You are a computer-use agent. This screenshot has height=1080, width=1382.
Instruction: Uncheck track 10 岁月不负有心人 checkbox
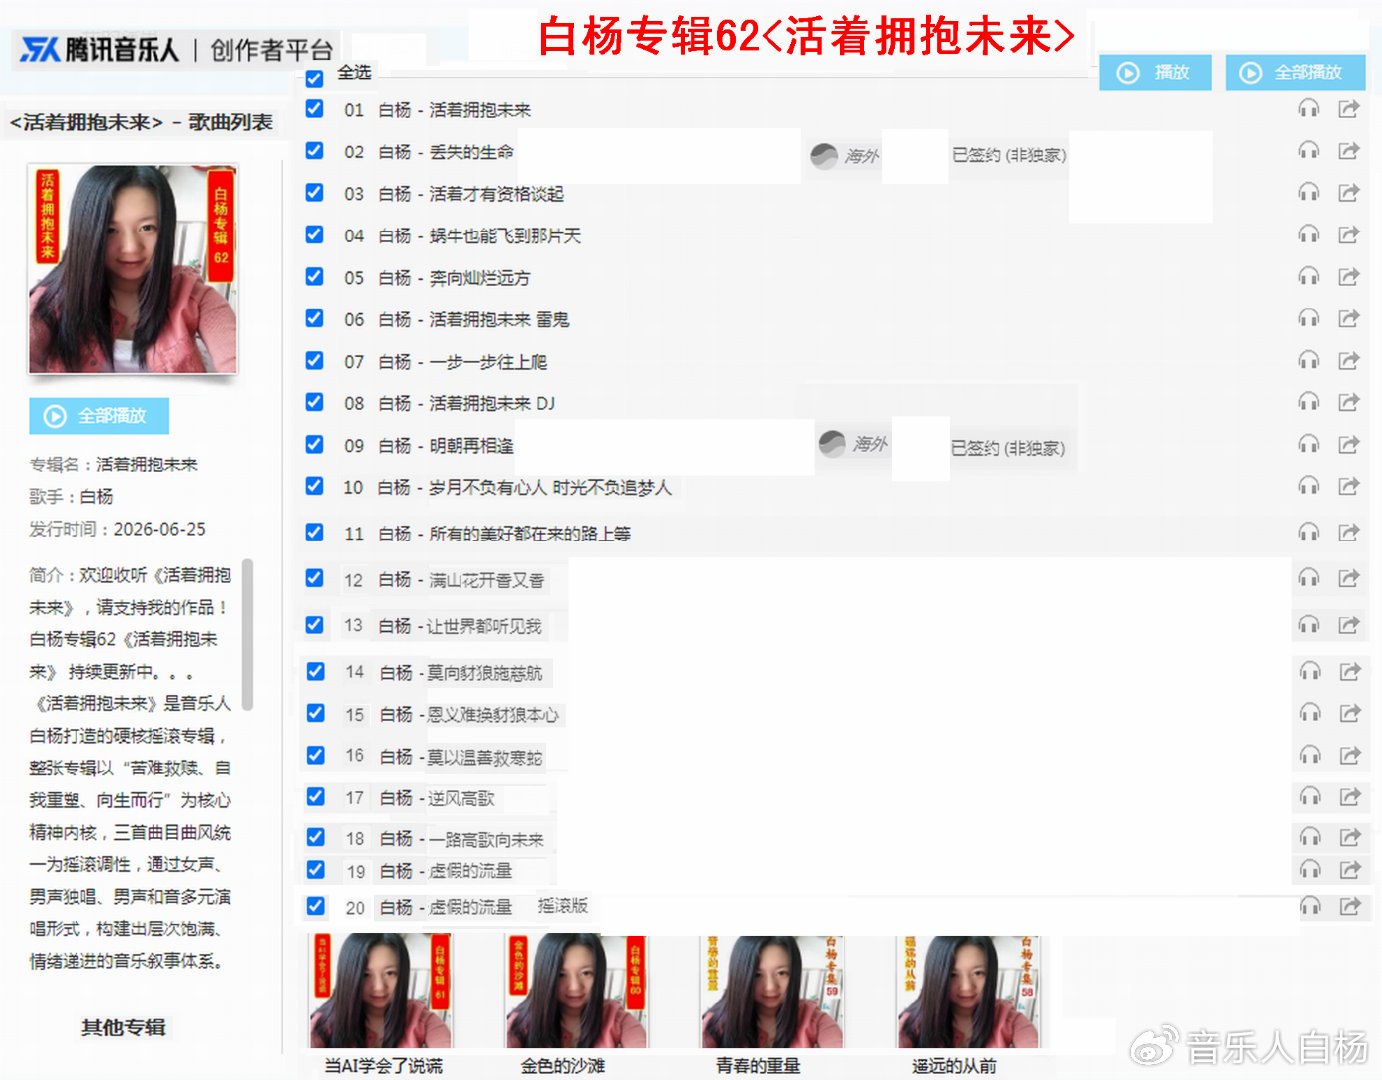pyautogui.click(x=314, y=486)
